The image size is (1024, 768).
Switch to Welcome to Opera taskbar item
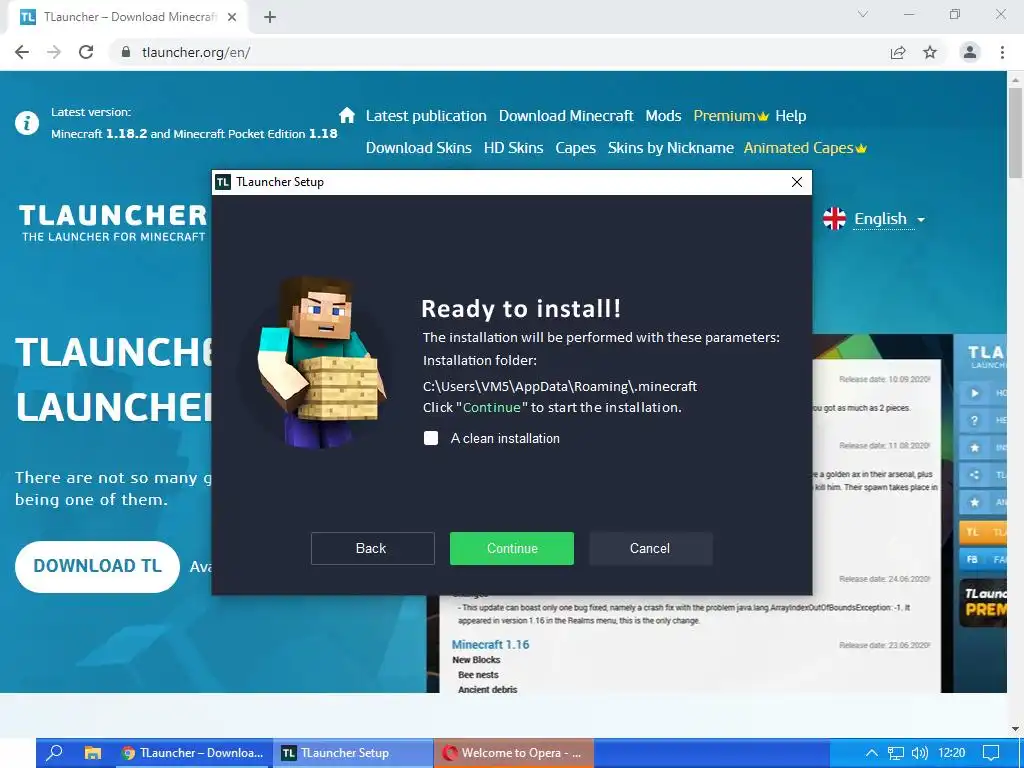(514, 753)
